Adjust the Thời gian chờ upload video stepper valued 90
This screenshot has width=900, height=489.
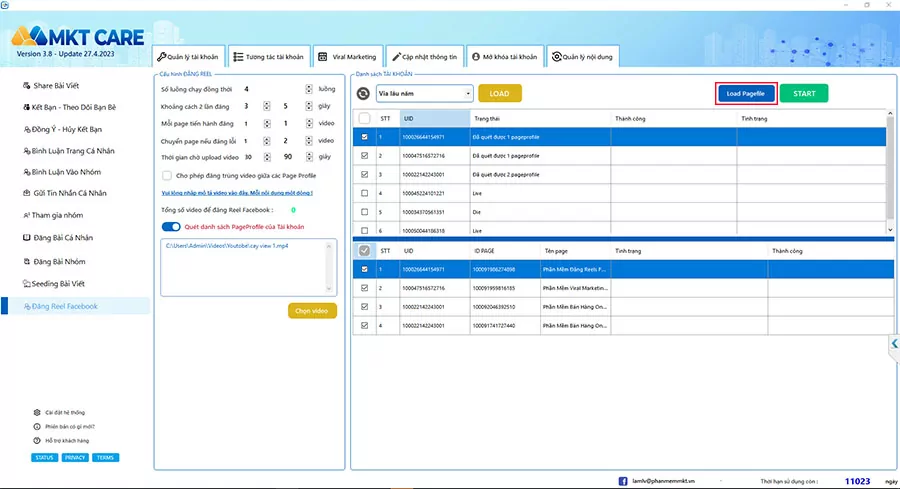click(309, 157)
